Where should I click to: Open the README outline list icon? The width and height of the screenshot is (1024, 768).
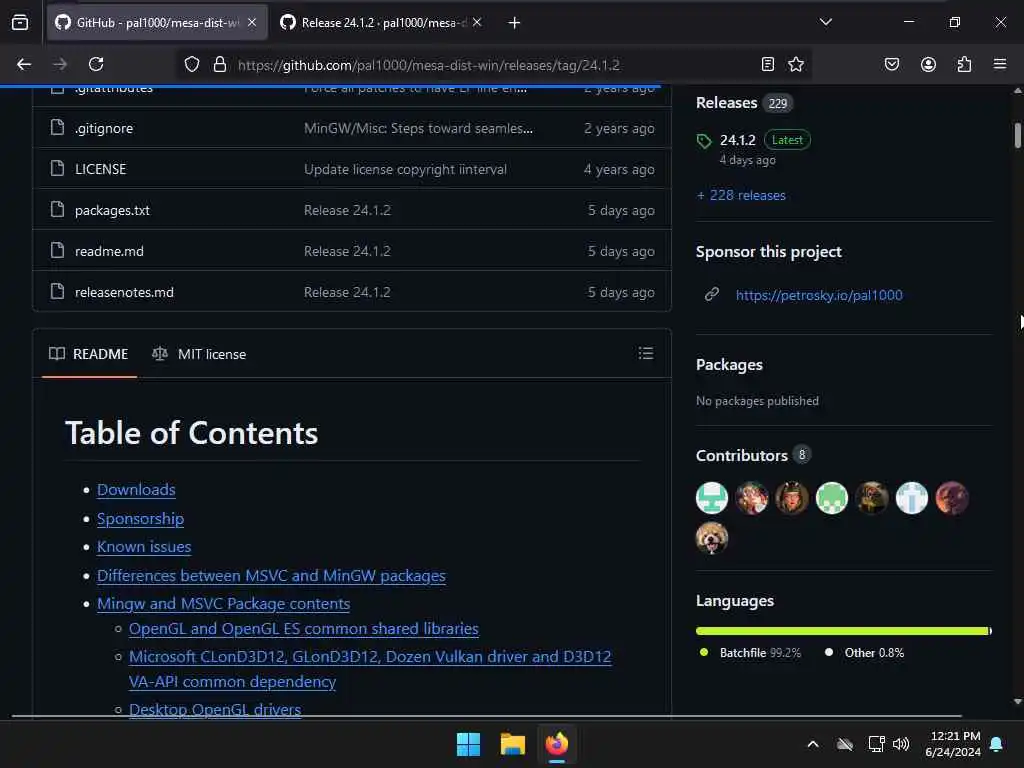pos(646,353)
